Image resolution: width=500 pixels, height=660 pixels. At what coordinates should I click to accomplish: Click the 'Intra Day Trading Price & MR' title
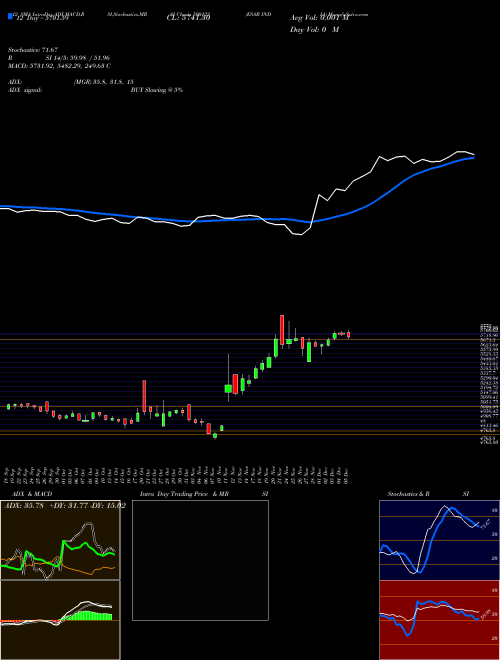click(x=184, y=494)
